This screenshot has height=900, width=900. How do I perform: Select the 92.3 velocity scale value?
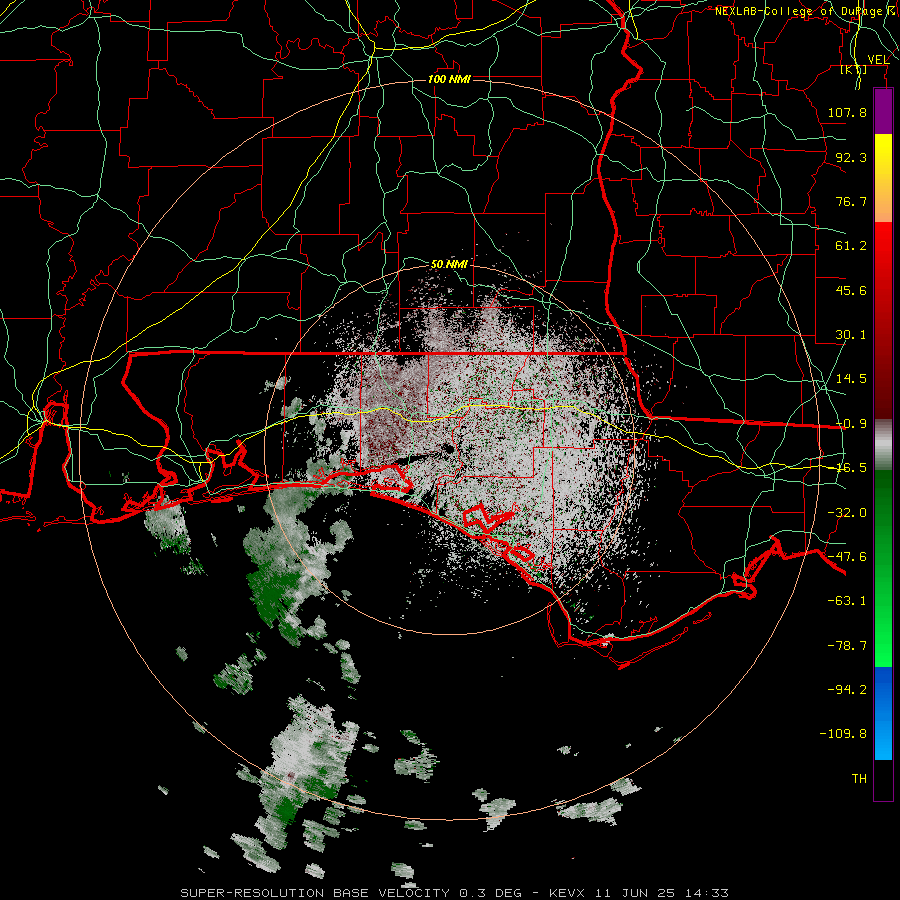[x=851, y=157]
